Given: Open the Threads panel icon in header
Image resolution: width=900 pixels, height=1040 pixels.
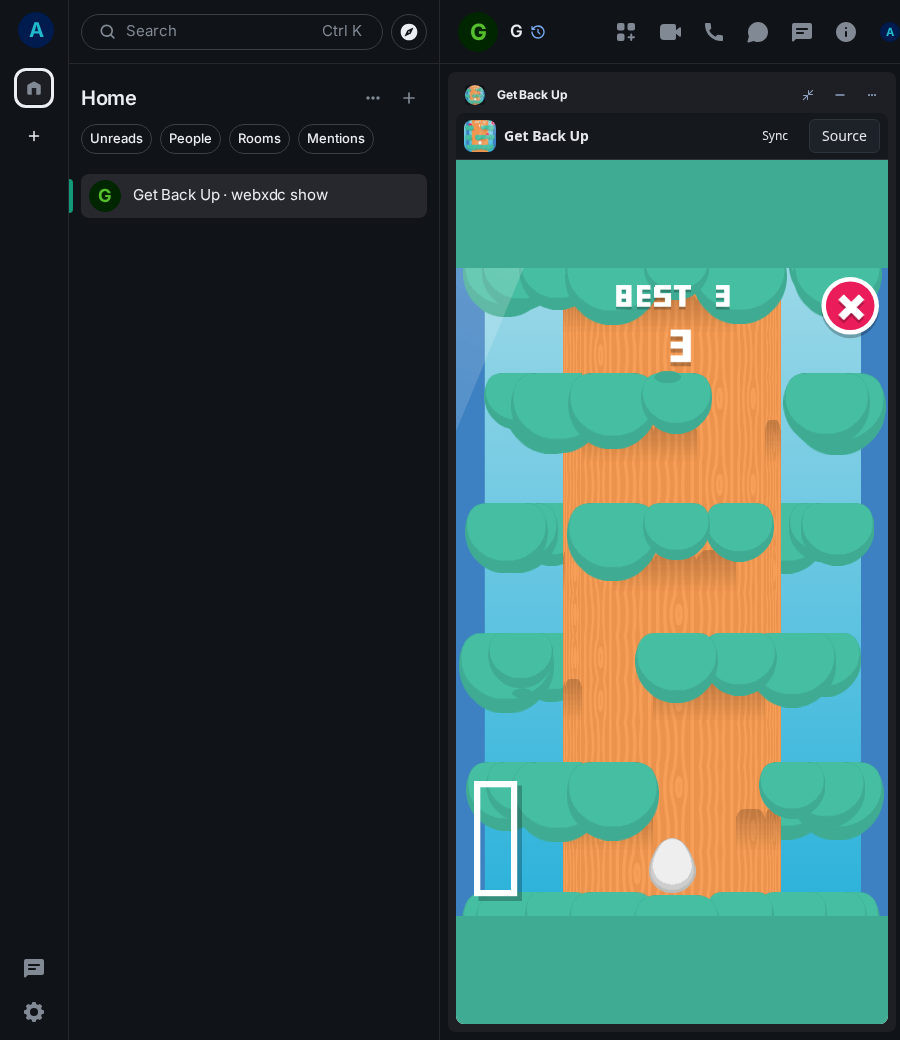Looking at the screenshot, I should [x=801, y=32].
